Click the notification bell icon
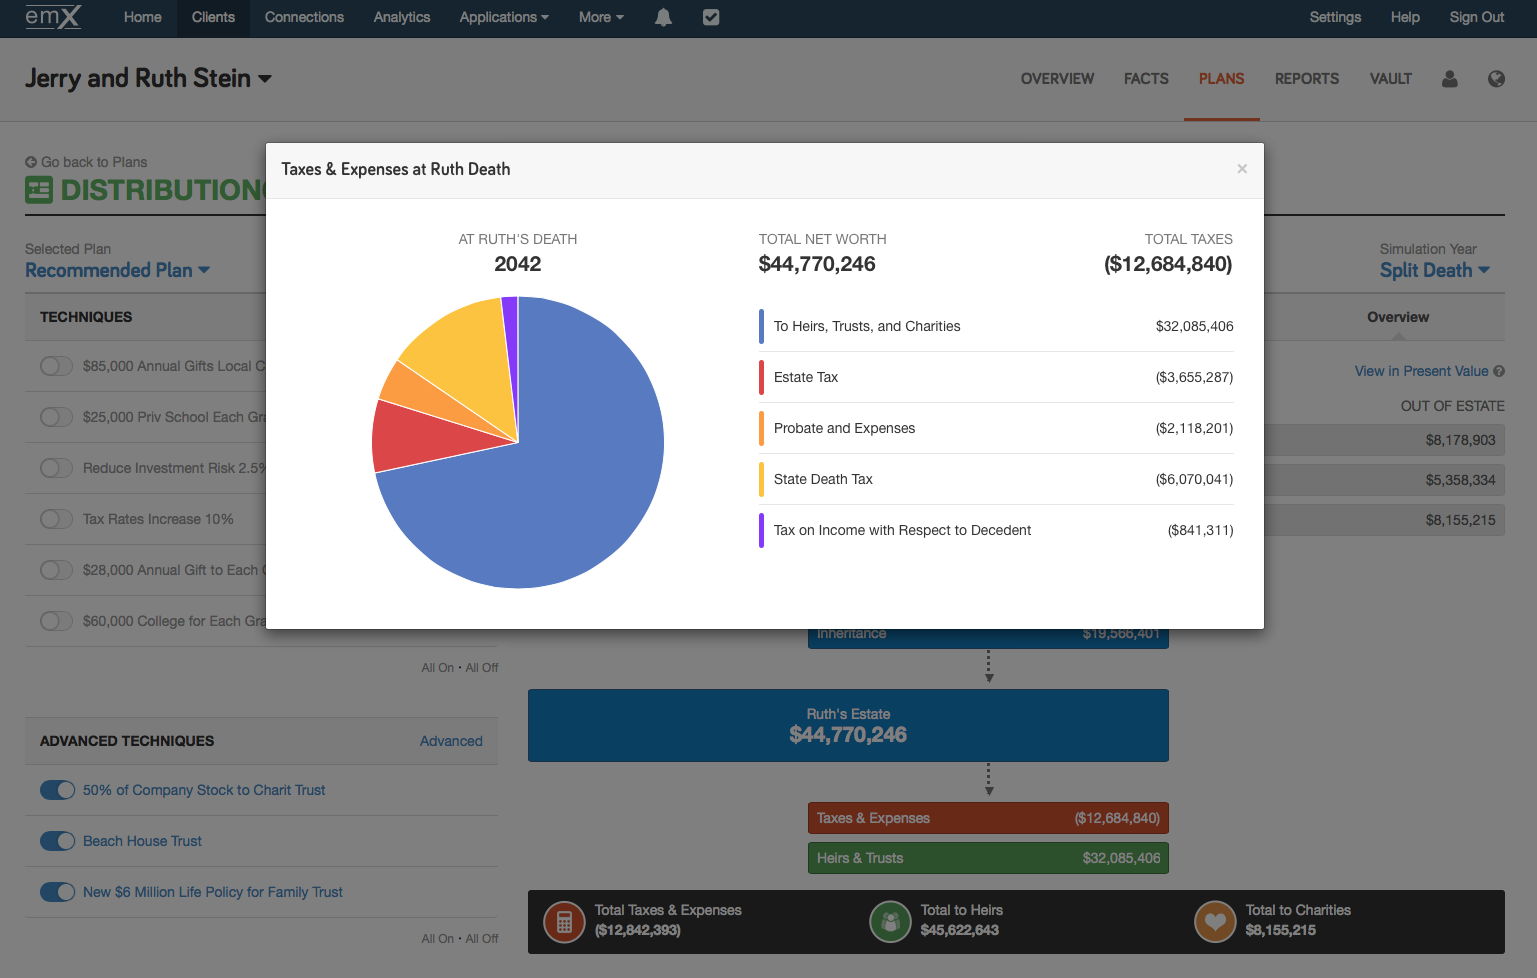 (663, 17)
